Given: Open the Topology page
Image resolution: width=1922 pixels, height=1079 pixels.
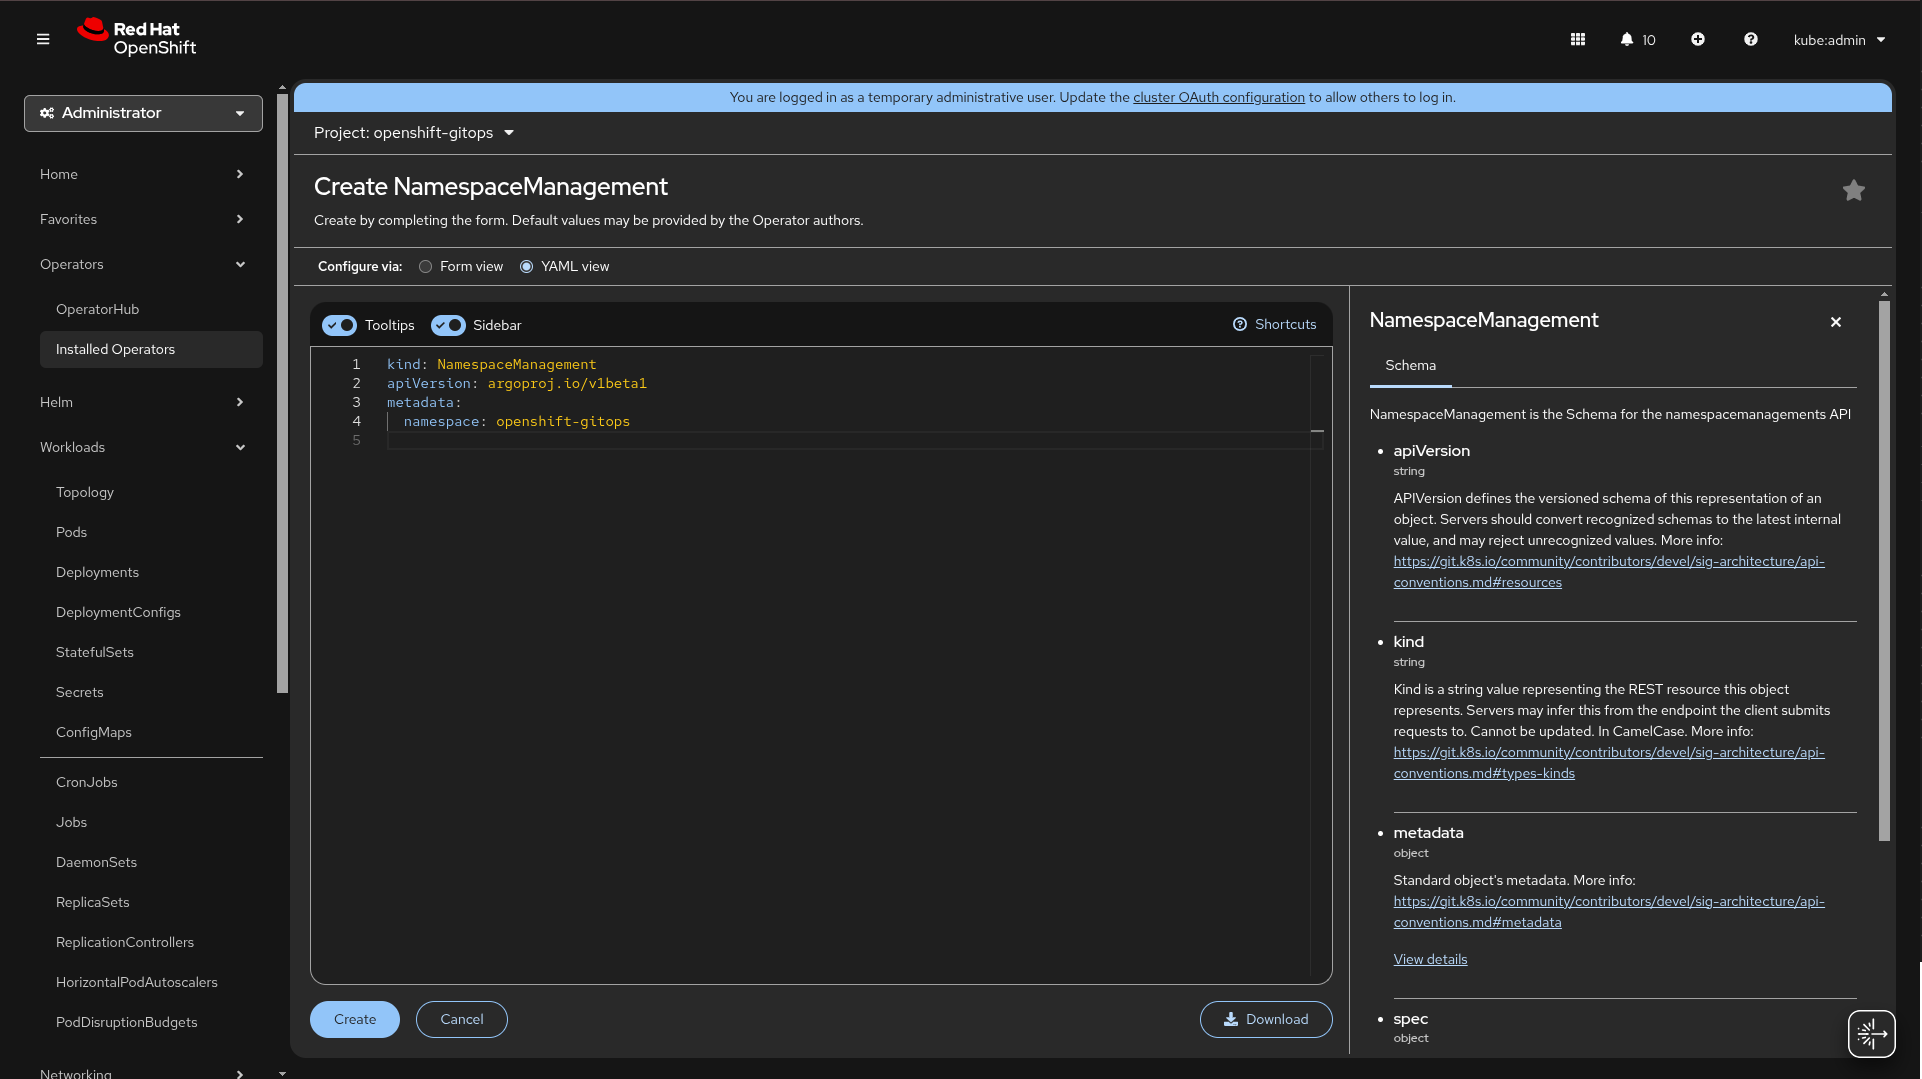Looking at the screenshot, I should (85, 492).
